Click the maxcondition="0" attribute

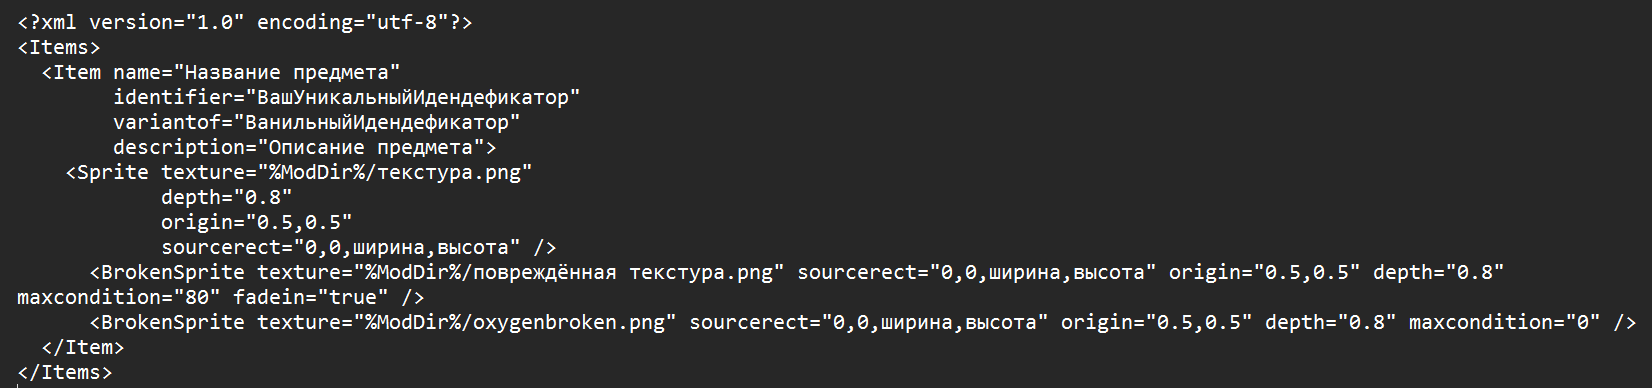1505,322
